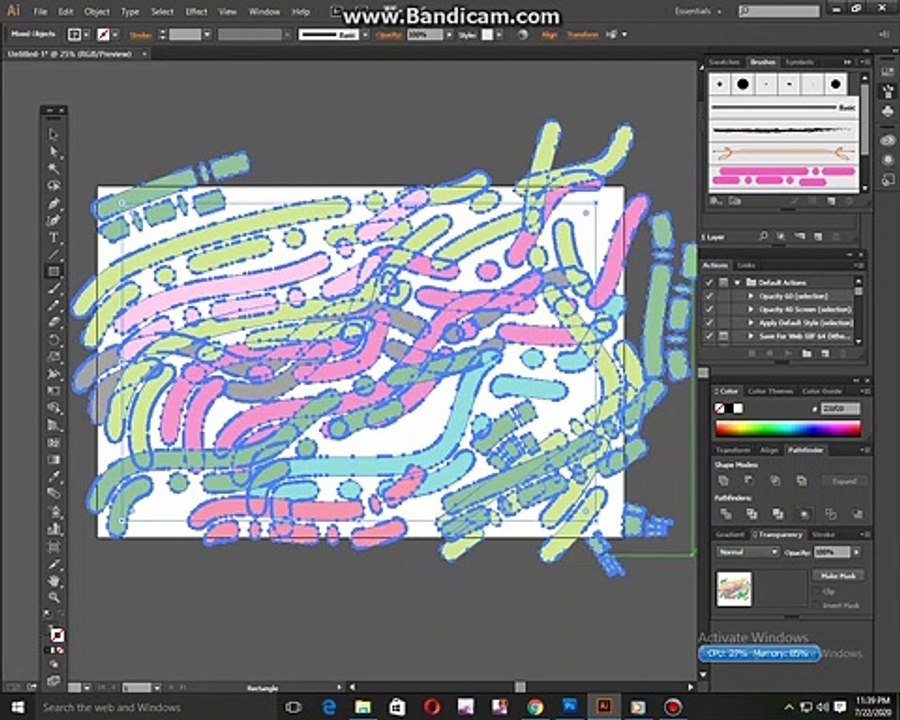
Task: Switch to the Color Guide tab
Action: tap(822, 391)
